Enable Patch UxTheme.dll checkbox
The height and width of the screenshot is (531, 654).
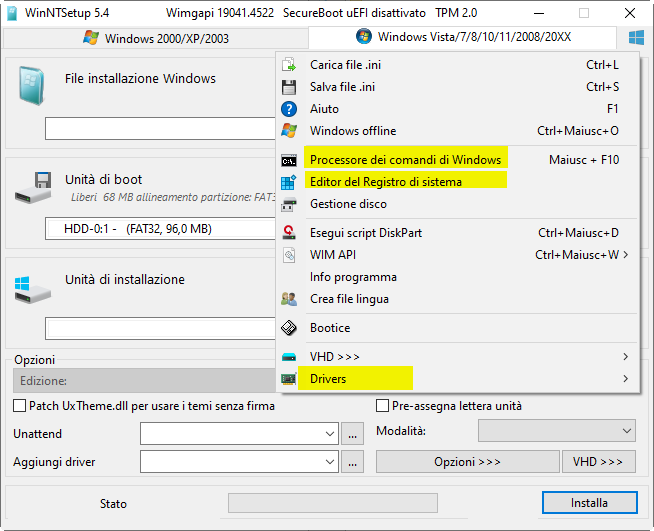(x=20, y=406)
